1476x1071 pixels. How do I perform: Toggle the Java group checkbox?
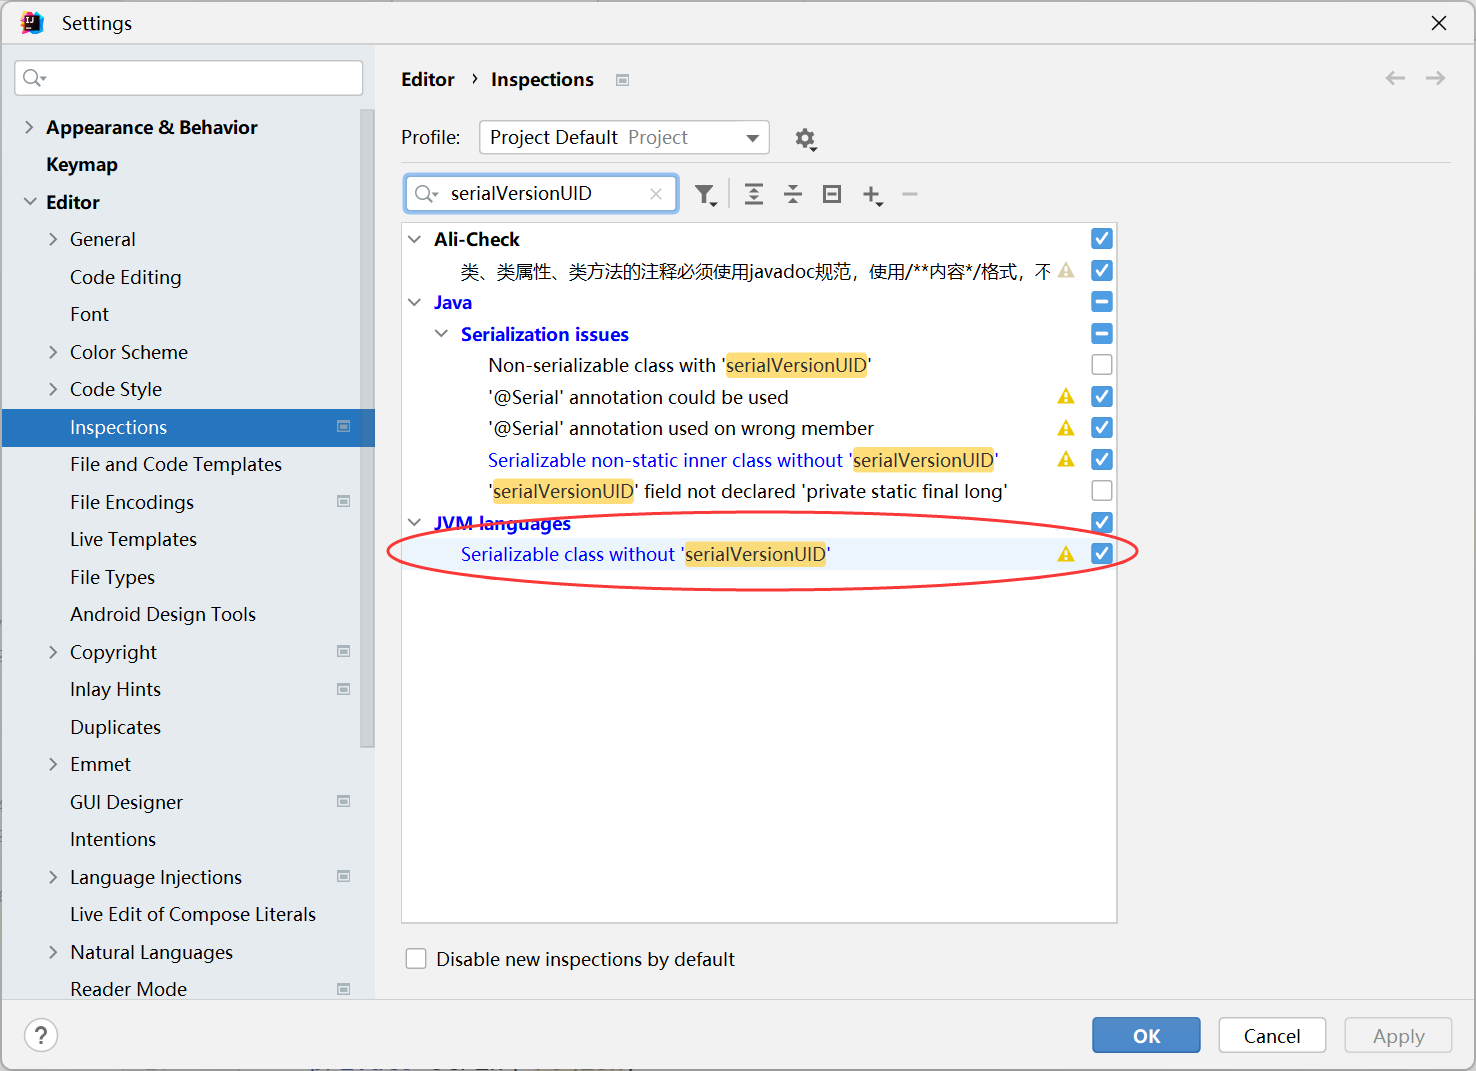coord(1102,302)
